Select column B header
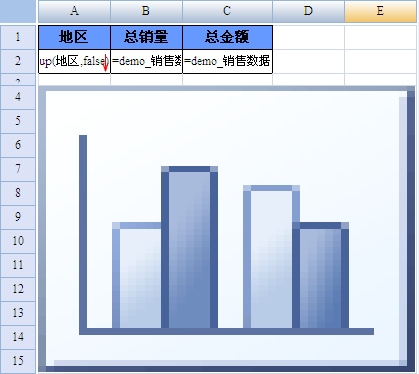 146,11
